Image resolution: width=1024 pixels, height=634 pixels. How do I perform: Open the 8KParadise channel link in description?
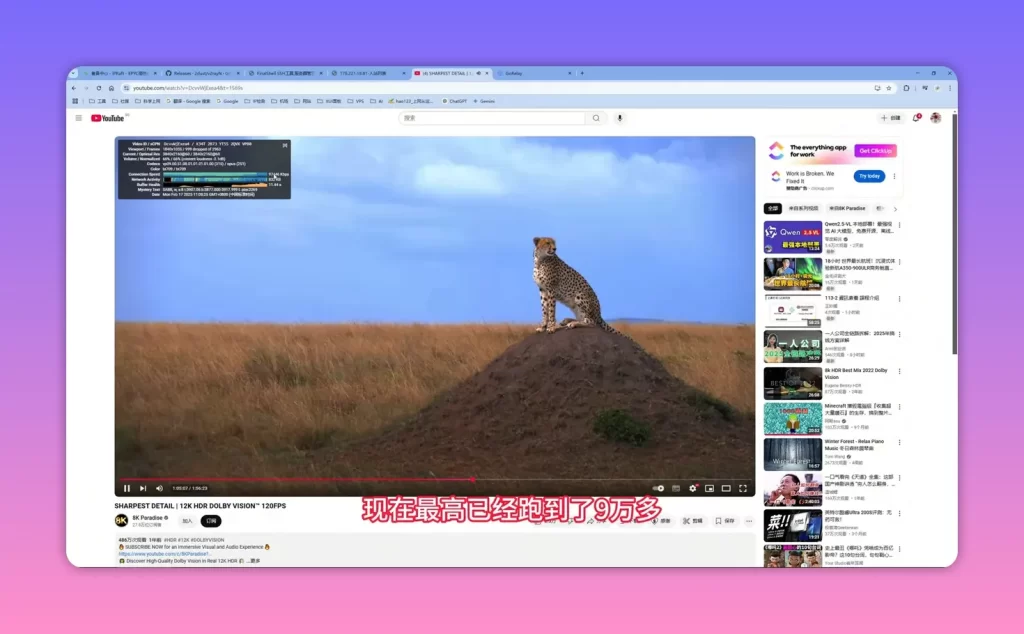[165, 554]
